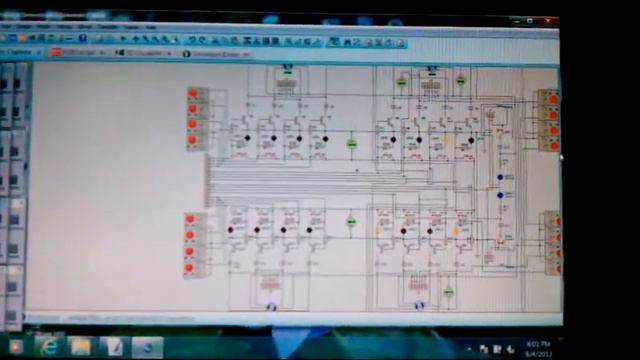Open the Template menu
The image size is (640, 360).
108,27
